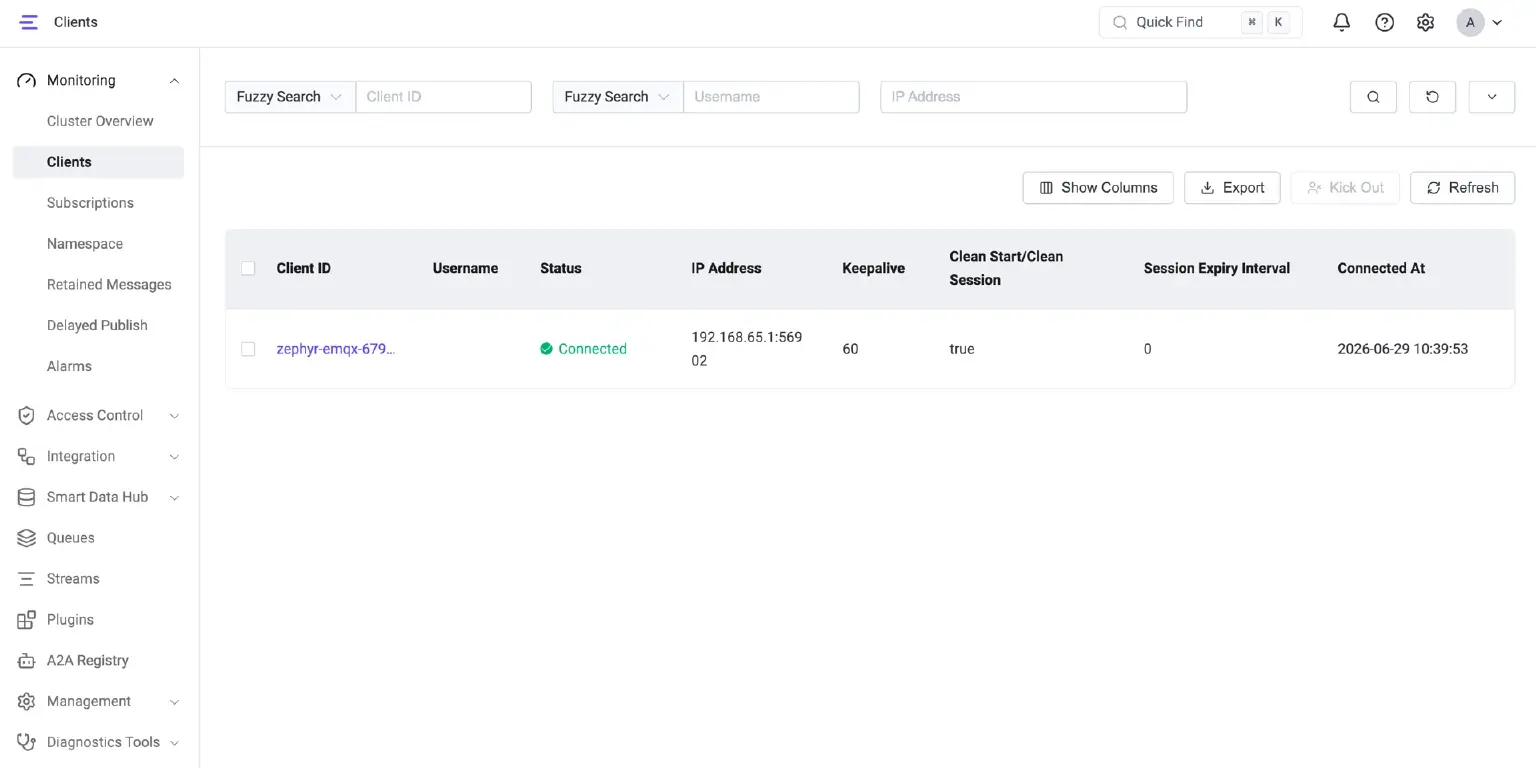
Task: Click the help question mark icon
Action: (x=1384, y=22)
